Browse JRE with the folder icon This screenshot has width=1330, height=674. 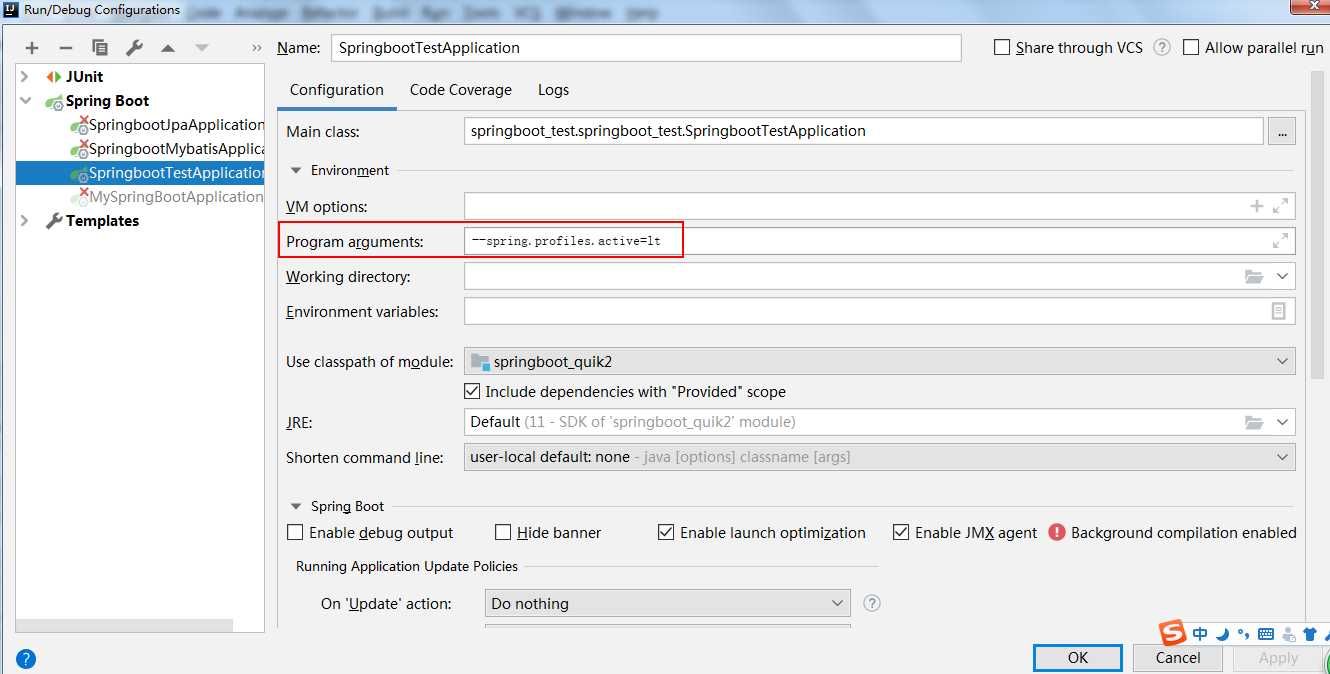1254,422
